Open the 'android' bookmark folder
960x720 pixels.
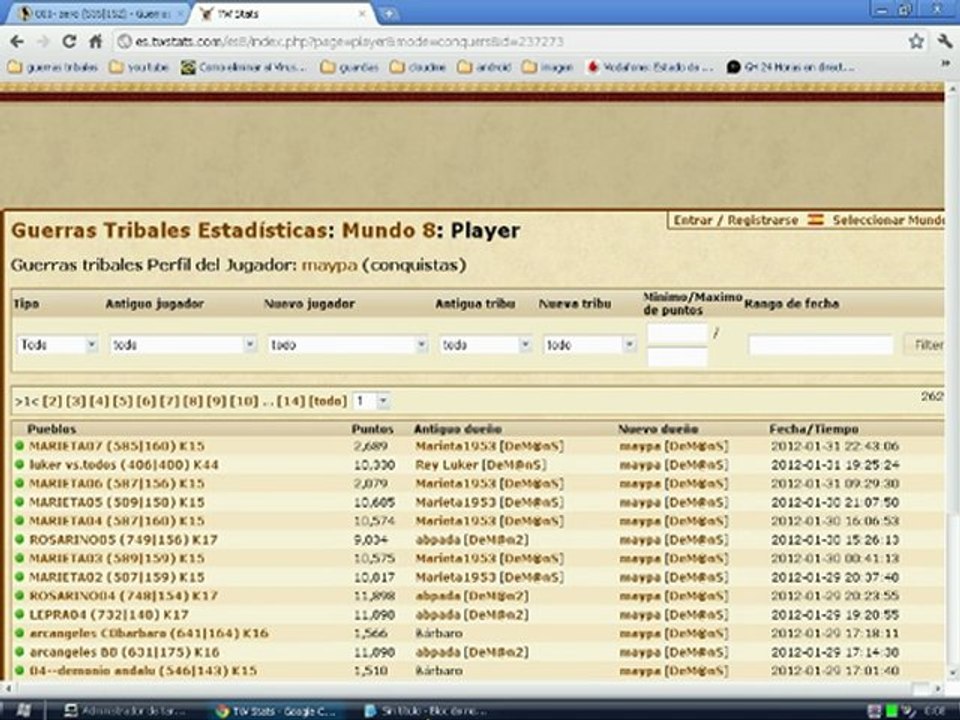[x=484, y=67]
